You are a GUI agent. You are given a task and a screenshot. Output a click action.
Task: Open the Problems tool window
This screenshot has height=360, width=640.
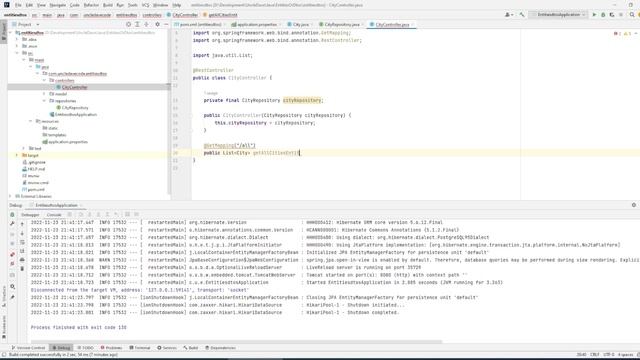click(111, 348)
